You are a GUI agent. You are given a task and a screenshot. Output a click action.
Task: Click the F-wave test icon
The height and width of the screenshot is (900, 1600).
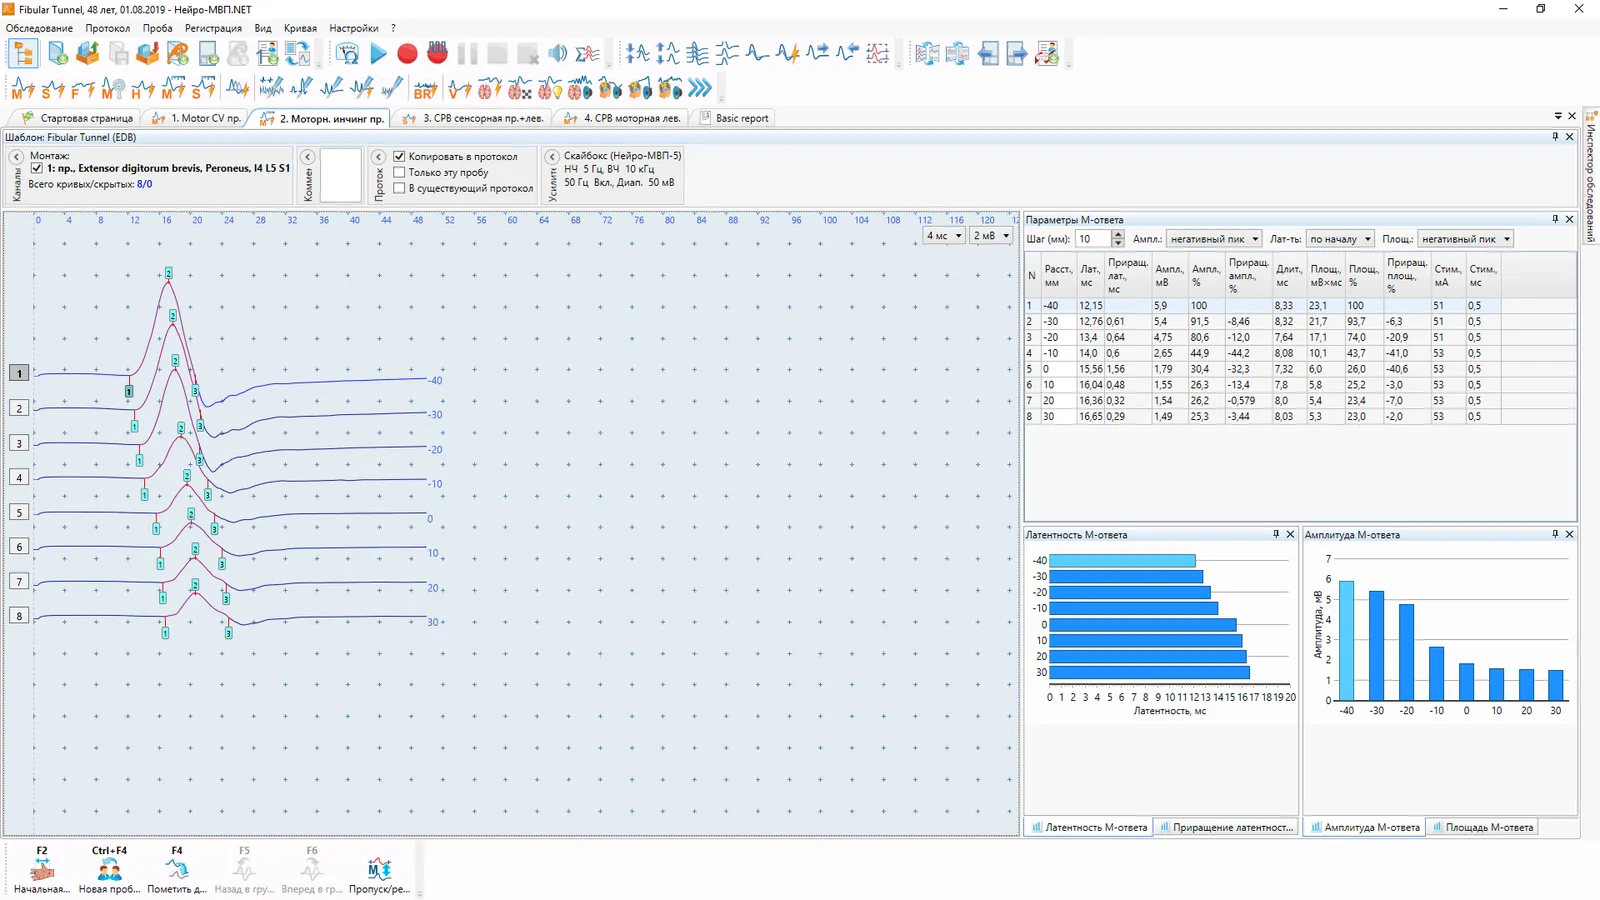click(x=83, y=89)
